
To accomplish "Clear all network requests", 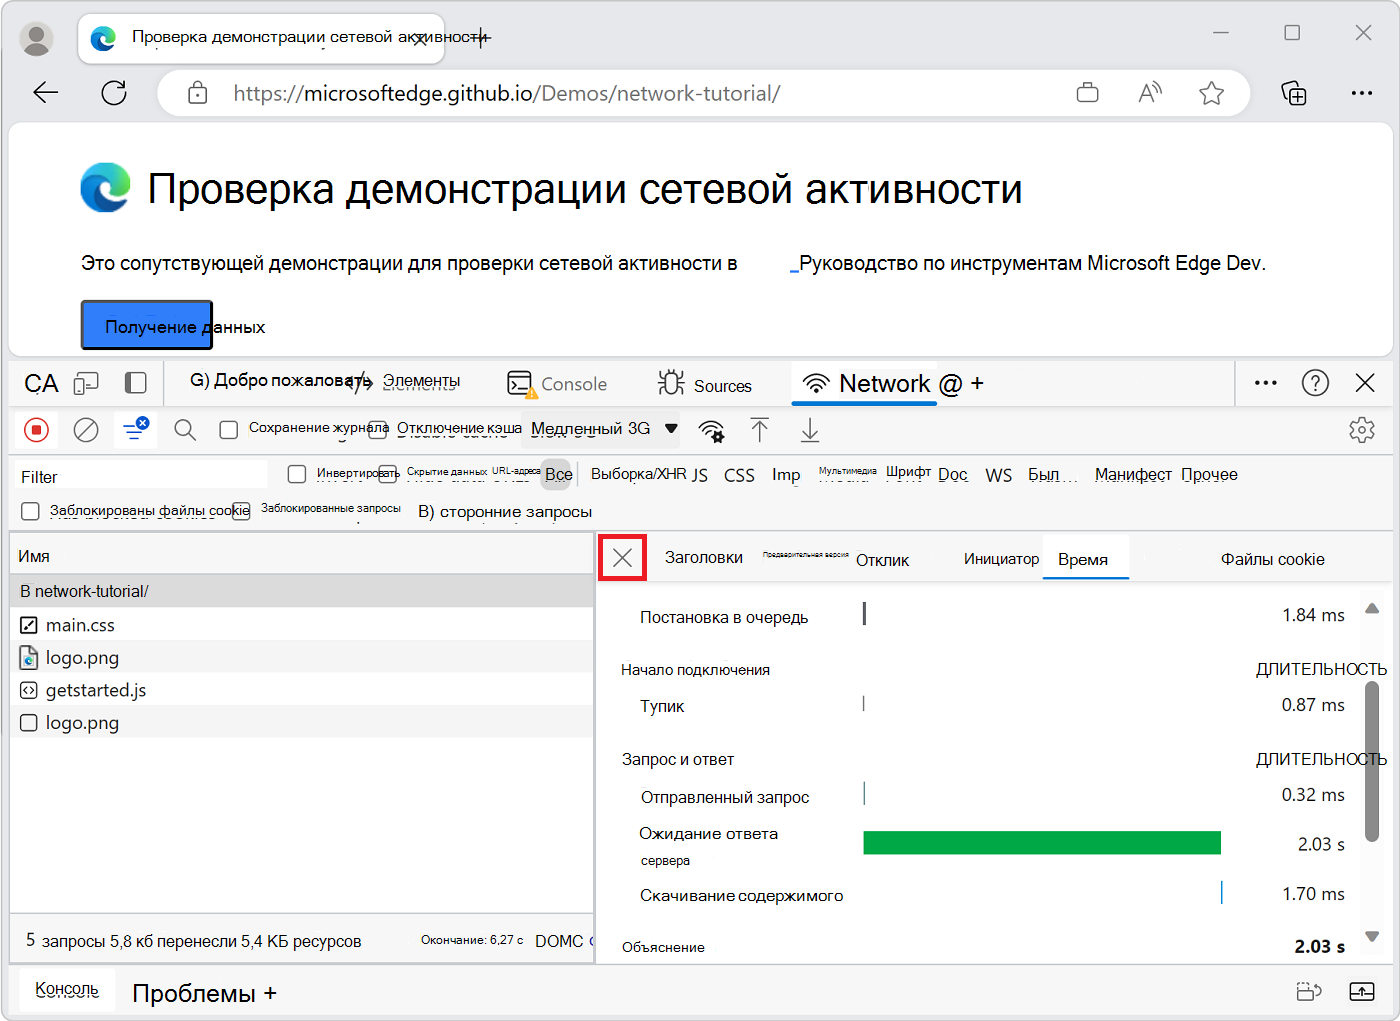I will [86, 429].
